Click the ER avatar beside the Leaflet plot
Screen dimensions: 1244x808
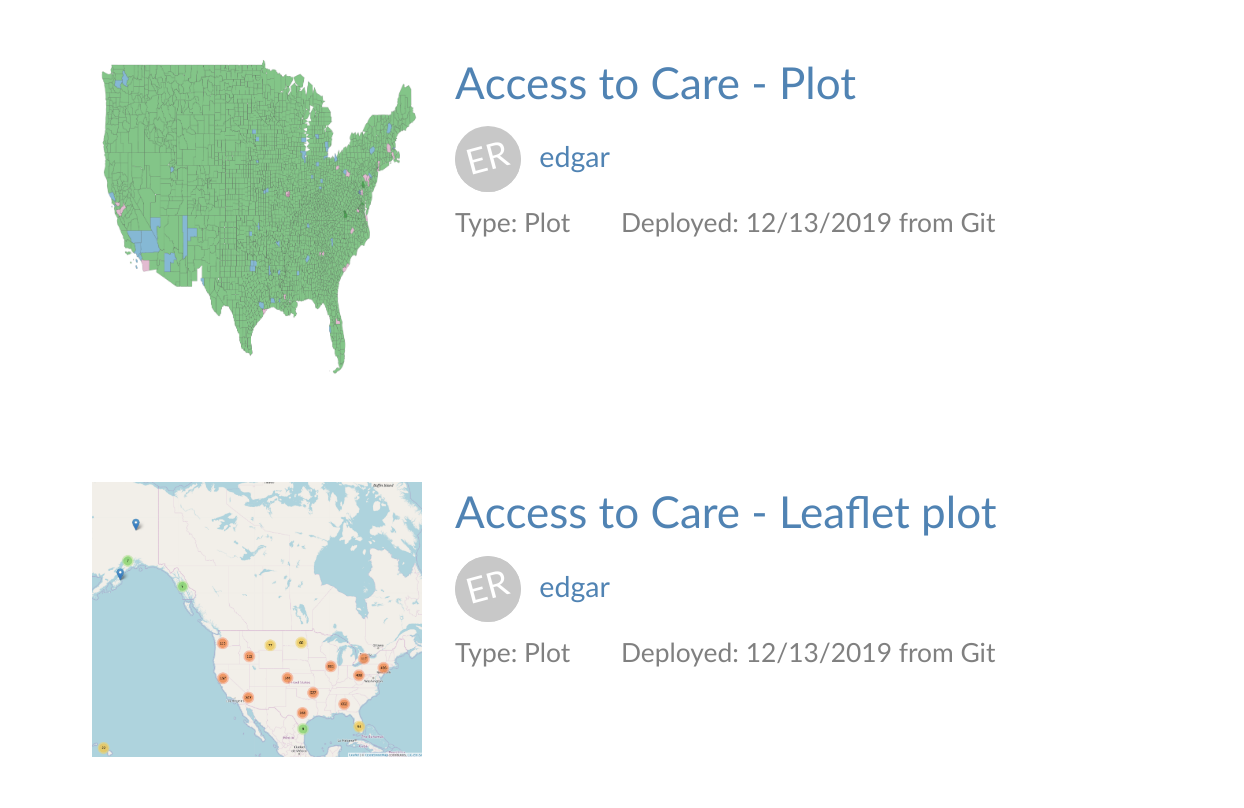[488, 588]
